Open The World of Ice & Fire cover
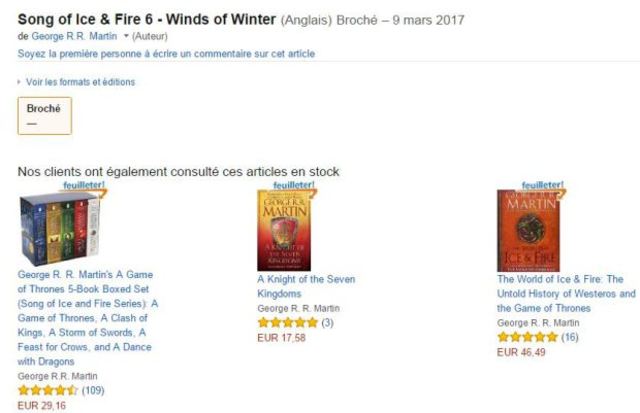Screen dimensions: 640x413 tap(529, 231)
